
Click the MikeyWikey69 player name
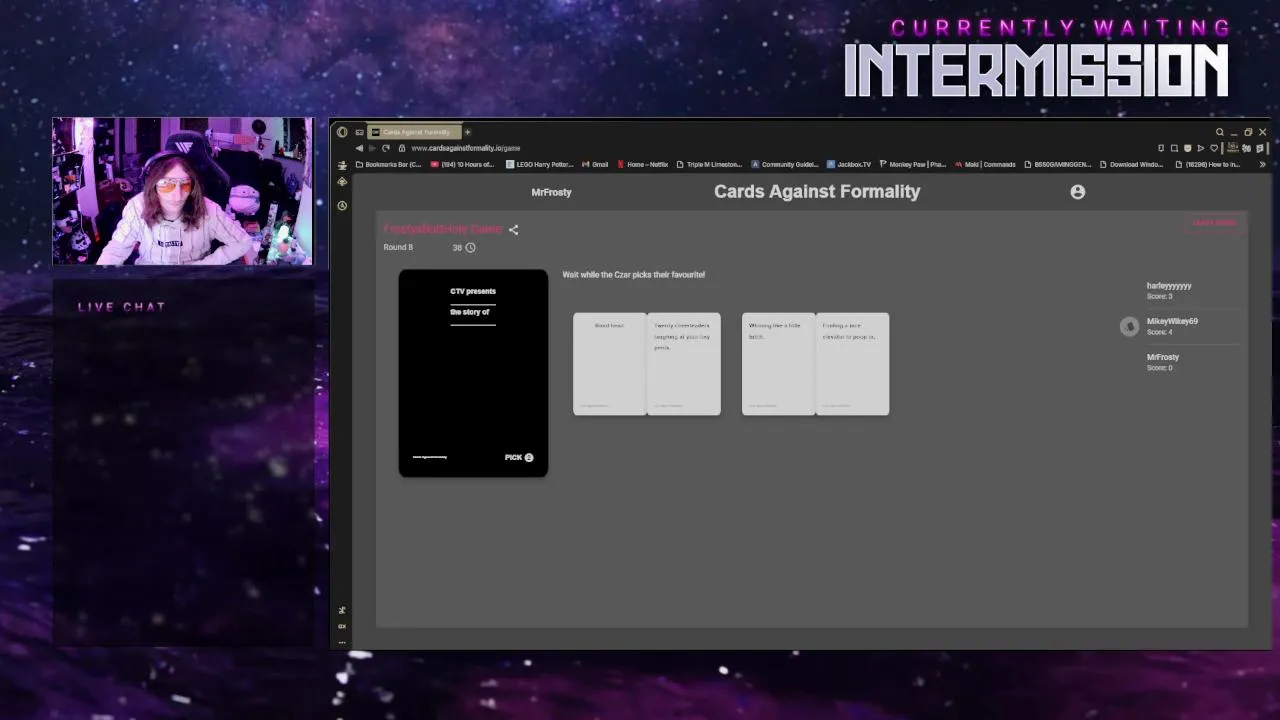click(x=1172, y=321)
